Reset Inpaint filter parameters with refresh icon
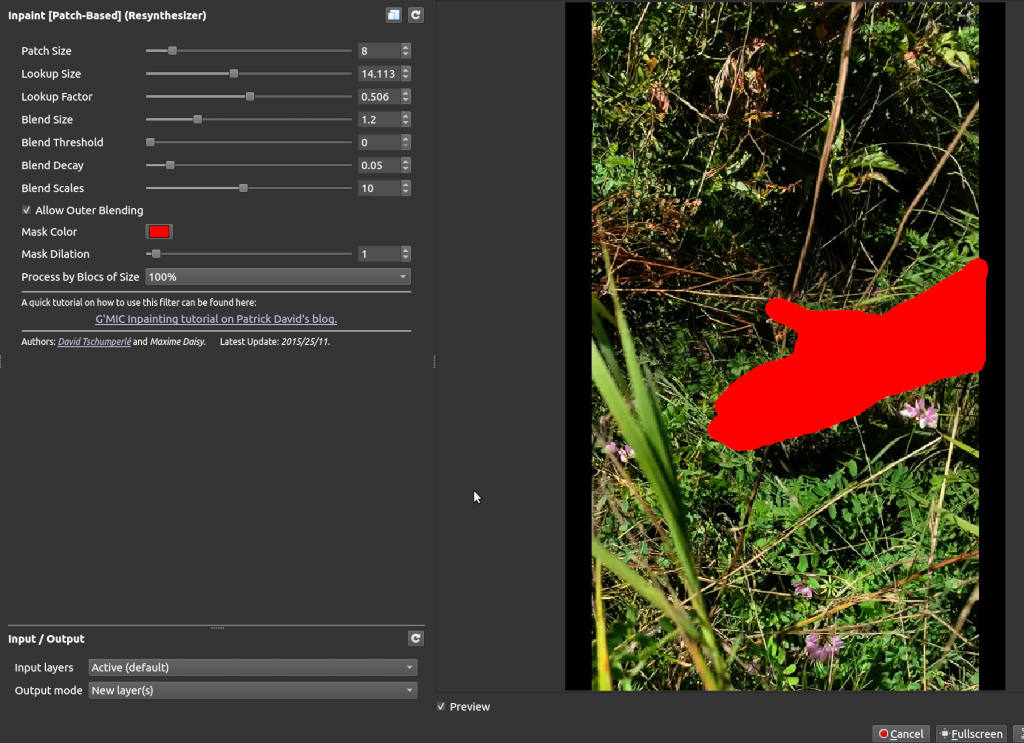This screenshot has height=743, width=1024. 415,15
